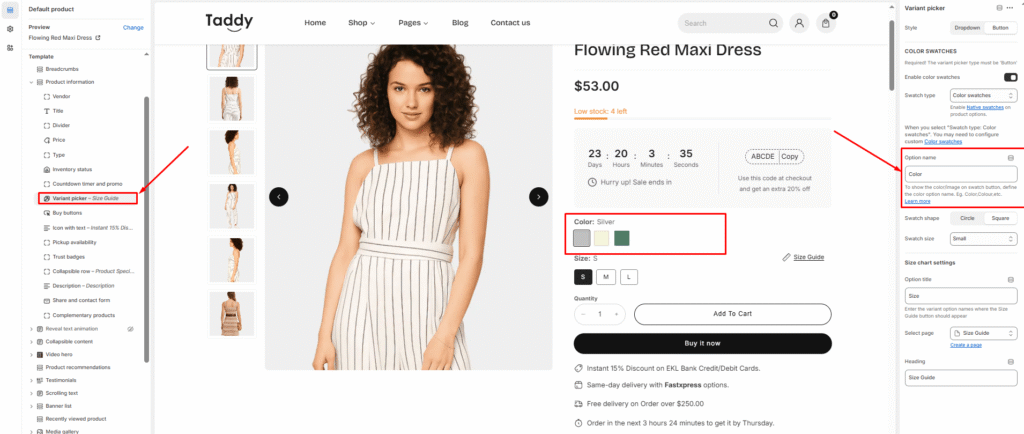
Task: Open the app embeds icon in sidebar
Action: pos(10,47)
